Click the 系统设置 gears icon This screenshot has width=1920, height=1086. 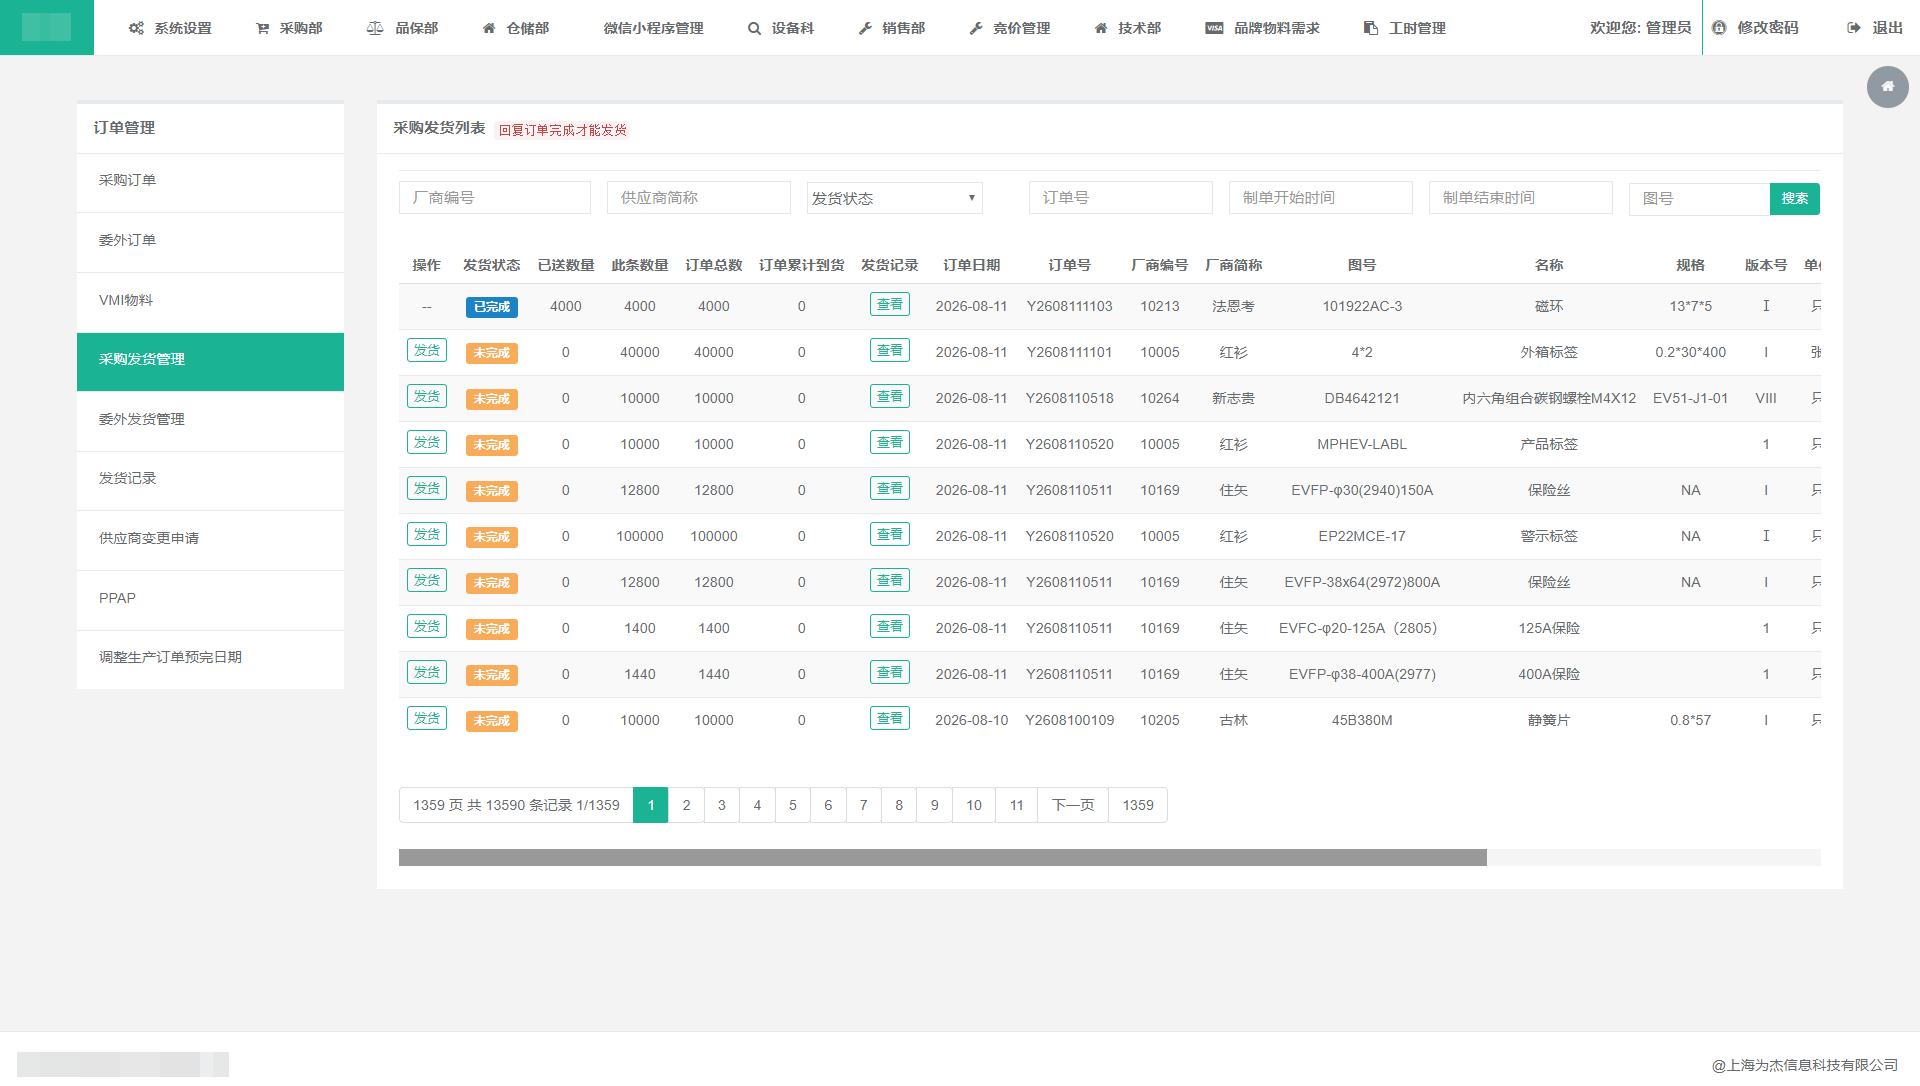click(136, 28)
